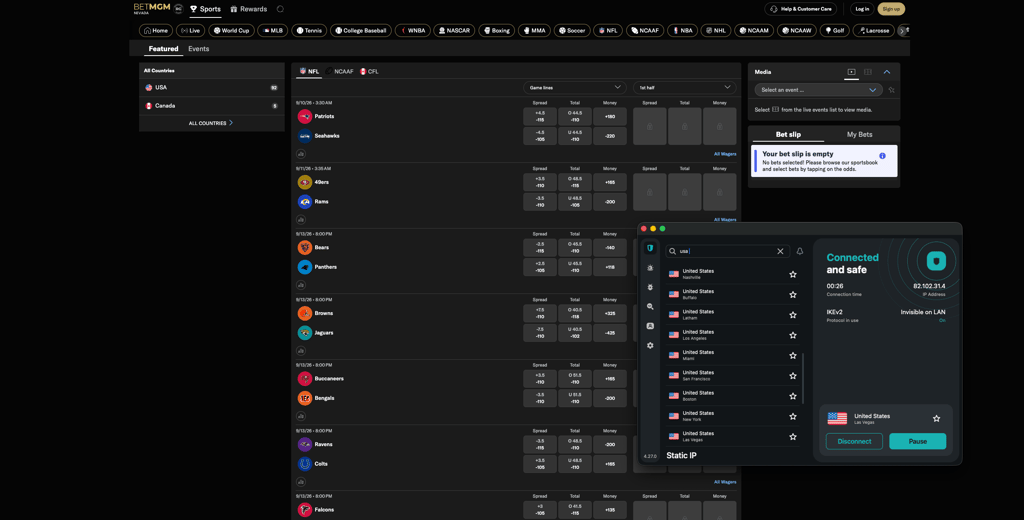Expand ALL COUNTRIES list

211,123
